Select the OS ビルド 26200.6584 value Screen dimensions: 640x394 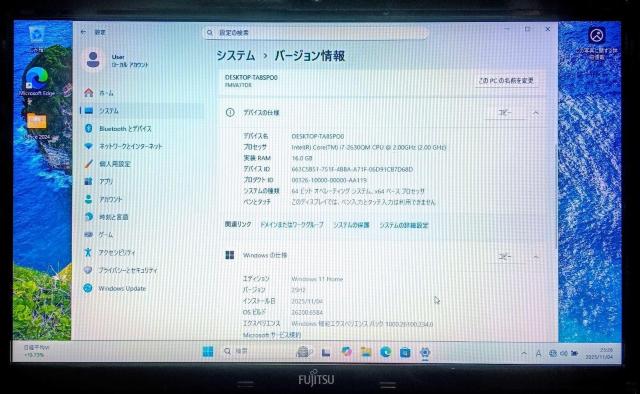click(307, 312)
